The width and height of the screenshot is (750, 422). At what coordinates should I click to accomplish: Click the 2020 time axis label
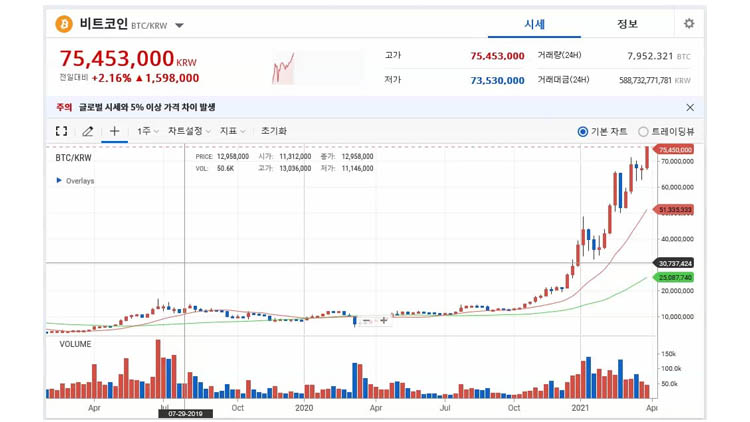click(304, 408)
